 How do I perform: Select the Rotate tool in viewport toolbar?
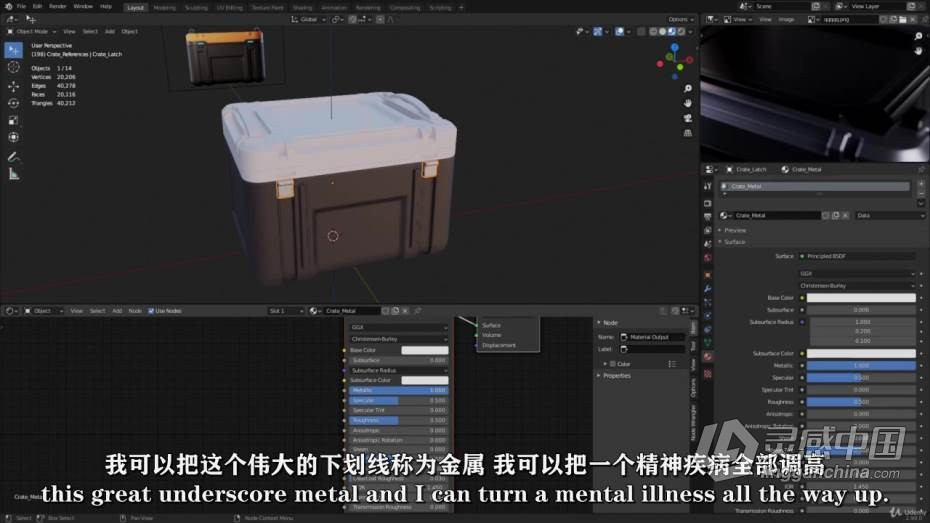point(14,103)
